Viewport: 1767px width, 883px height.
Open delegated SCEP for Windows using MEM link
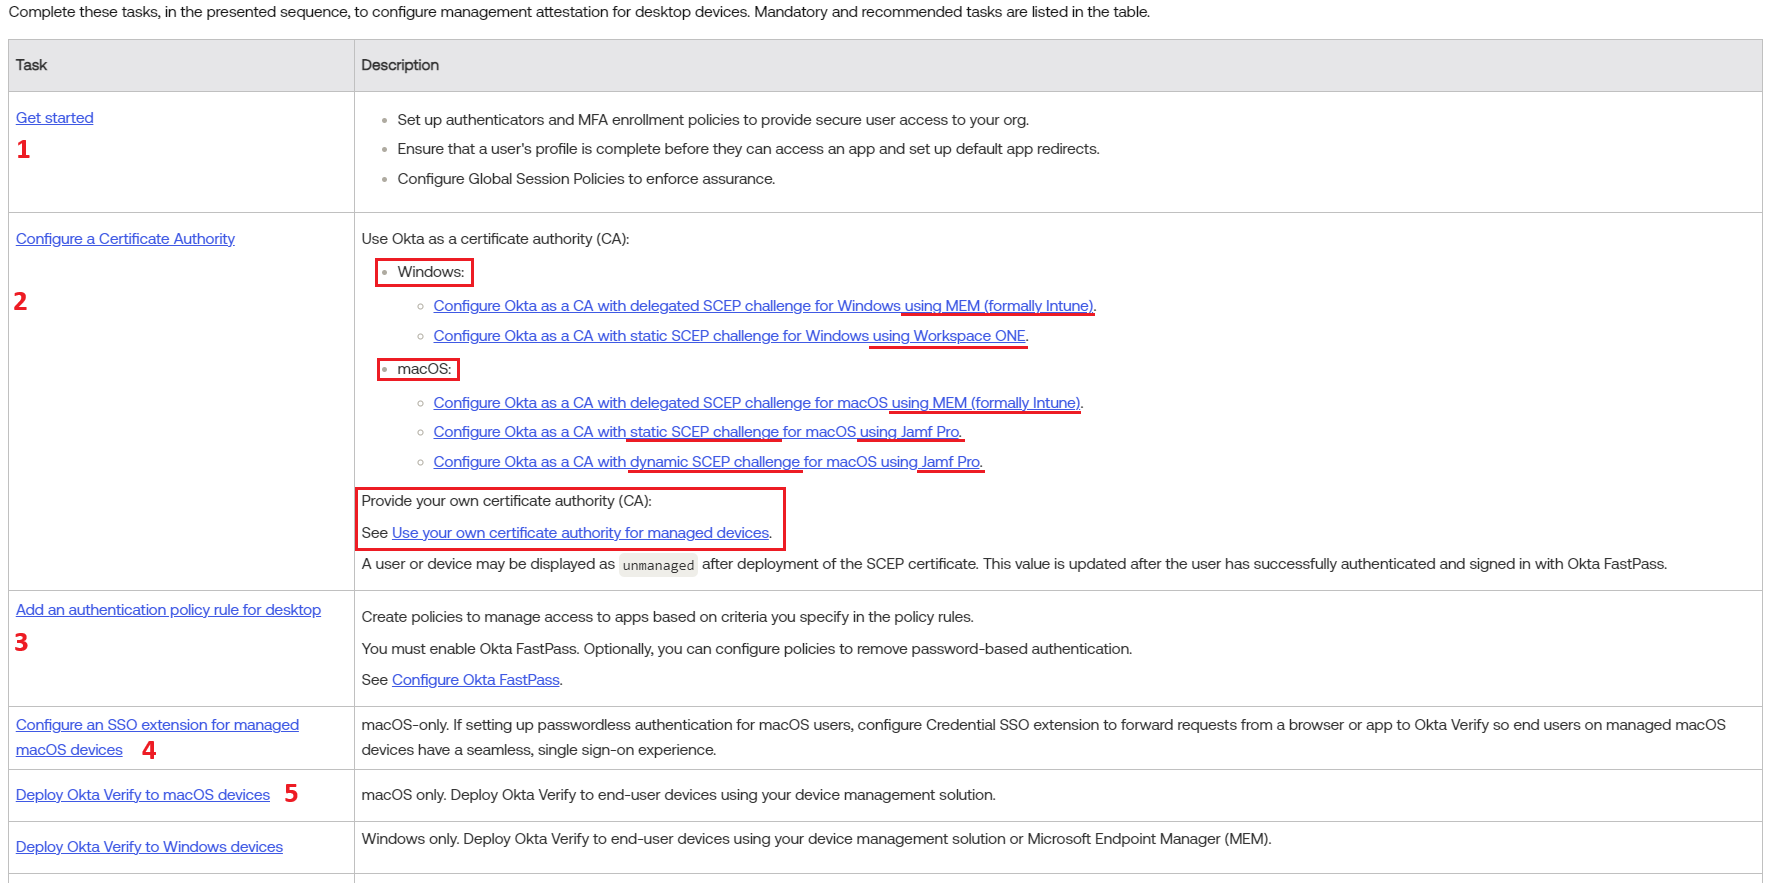point(764,306)
